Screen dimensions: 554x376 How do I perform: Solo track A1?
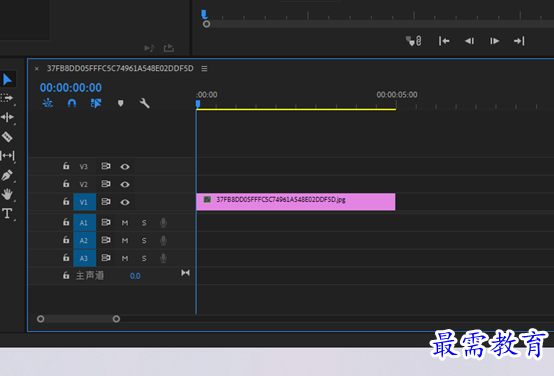click(x=144, y=223)
